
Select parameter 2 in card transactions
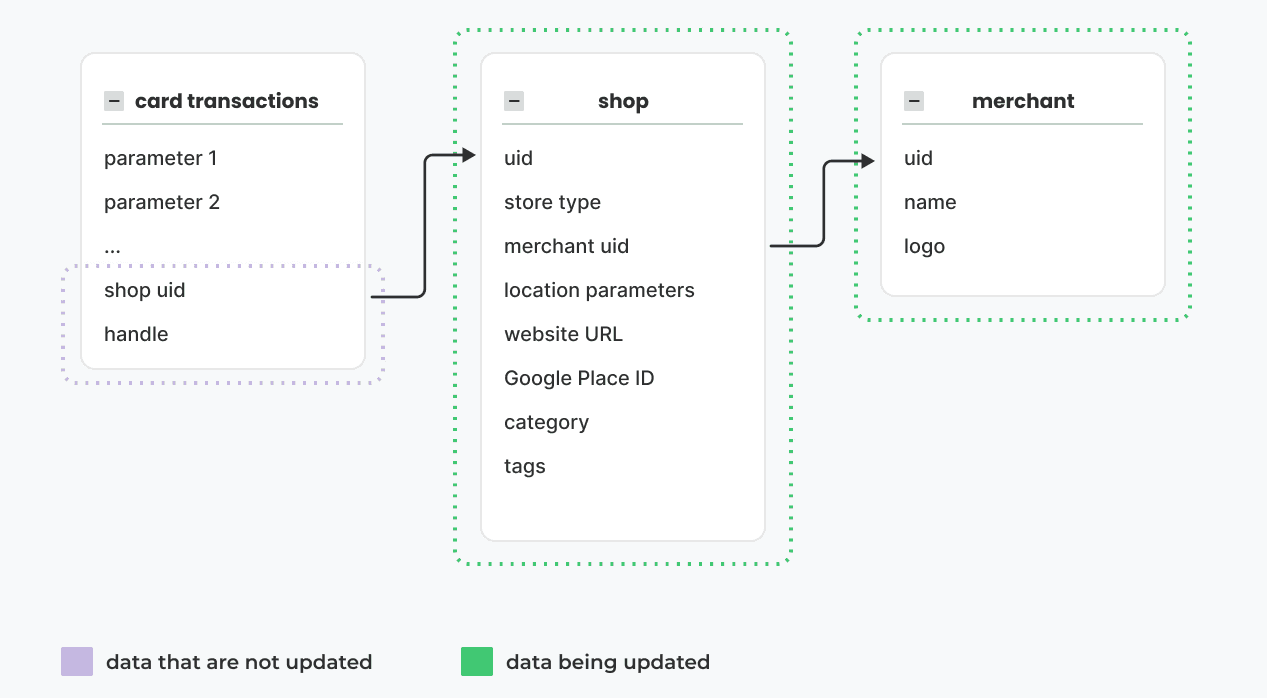161,202
